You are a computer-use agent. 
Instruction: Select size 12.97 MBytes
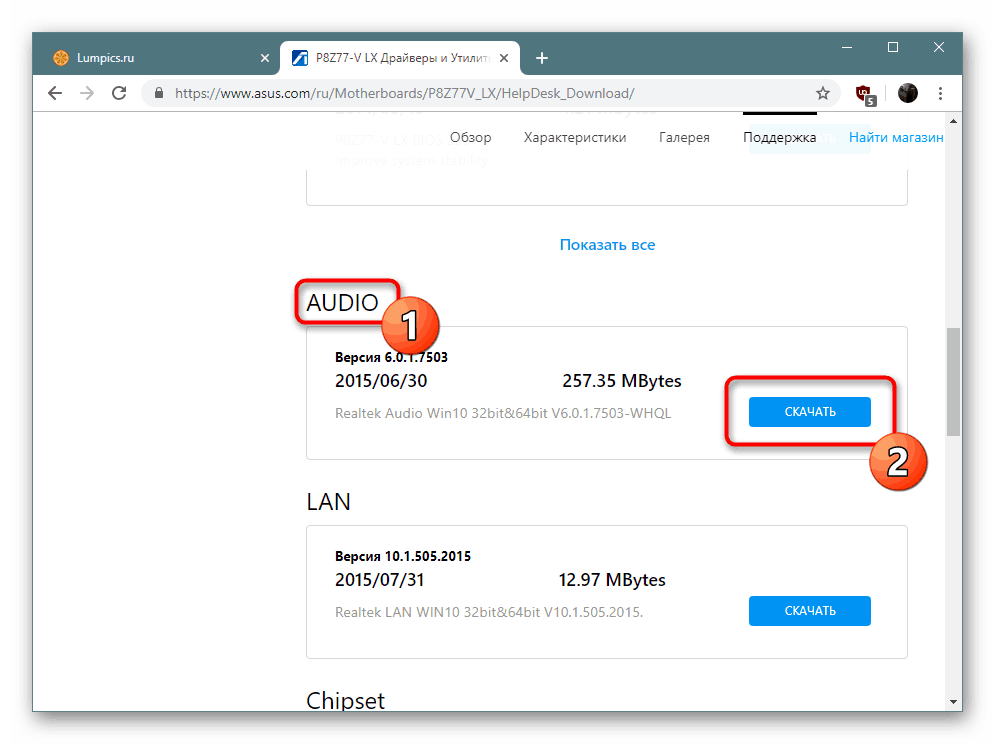point(612,580)
